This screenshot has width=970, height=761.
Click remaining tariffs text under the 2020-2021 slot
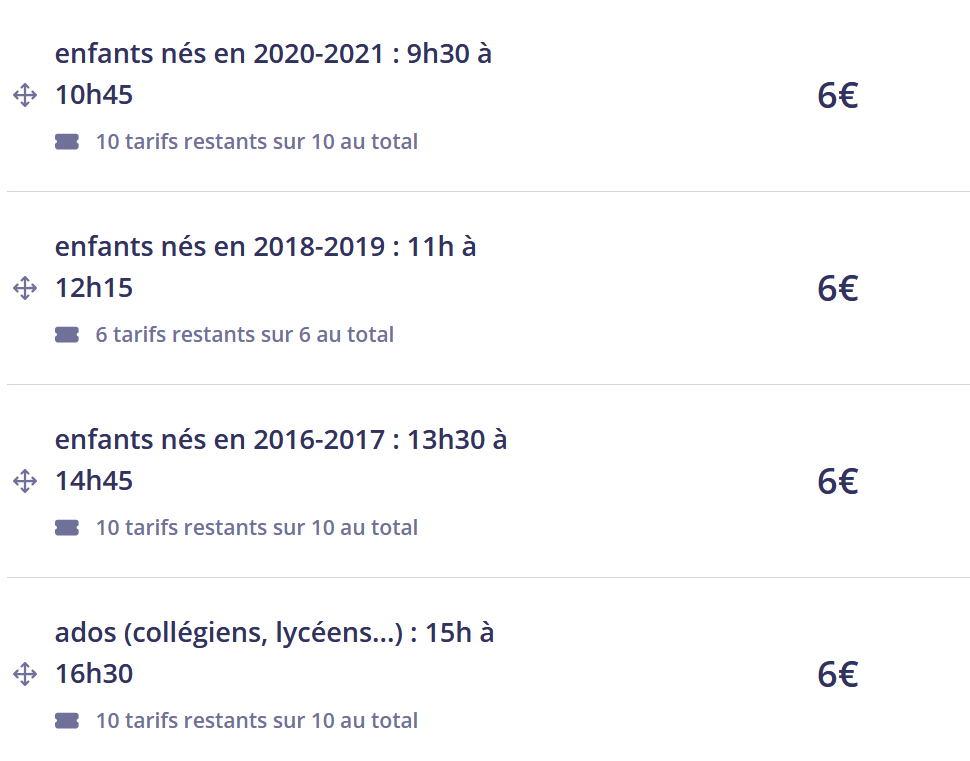(x=257, y=142)
